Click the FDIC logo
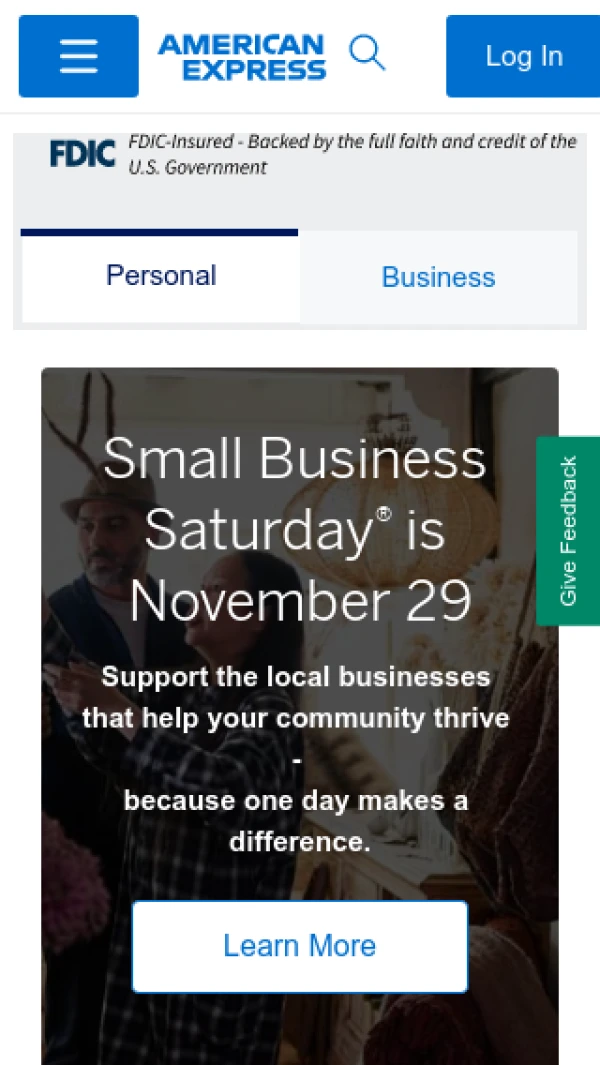 82,153
